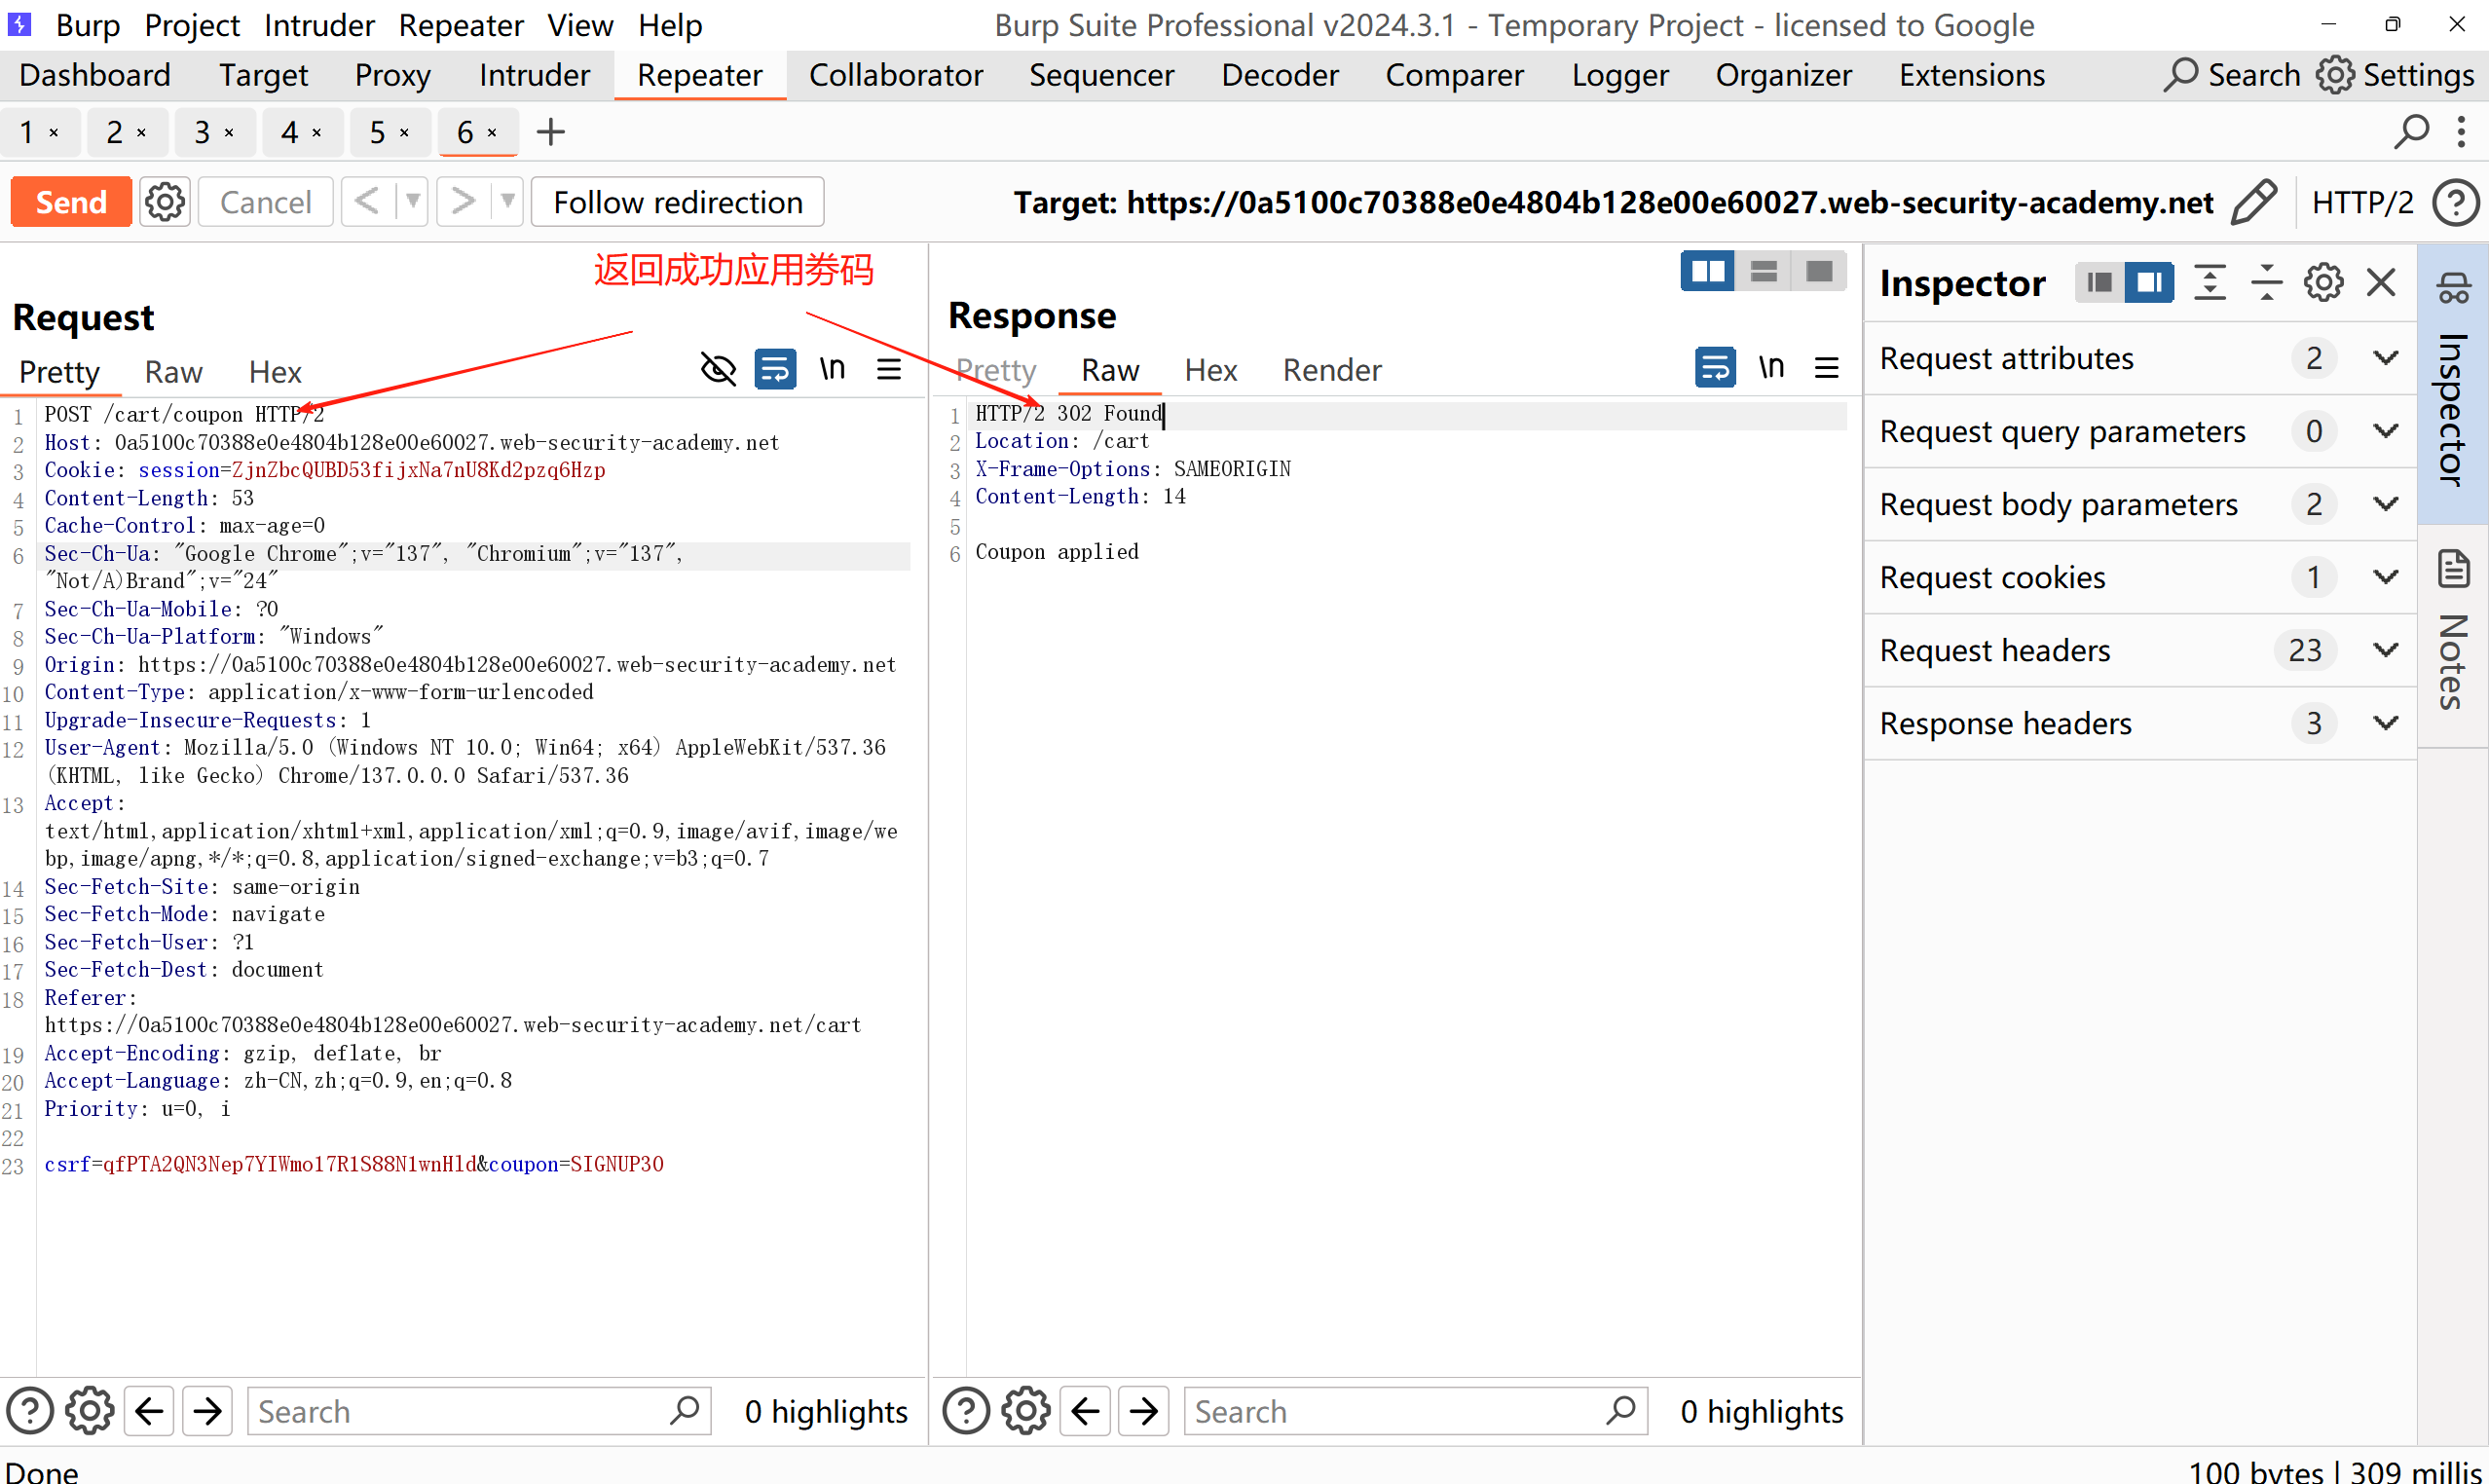Select the Hex tab in Response
2489x1484 pixels.
coord(1210,370)
